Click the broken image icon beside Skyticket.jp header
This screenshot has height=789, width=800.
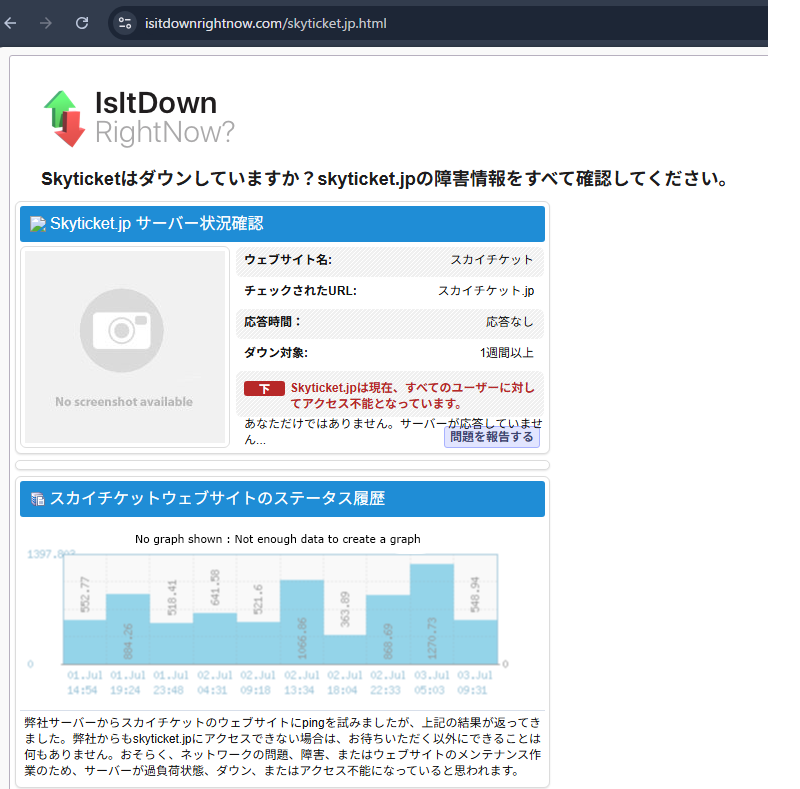[38, 224]
